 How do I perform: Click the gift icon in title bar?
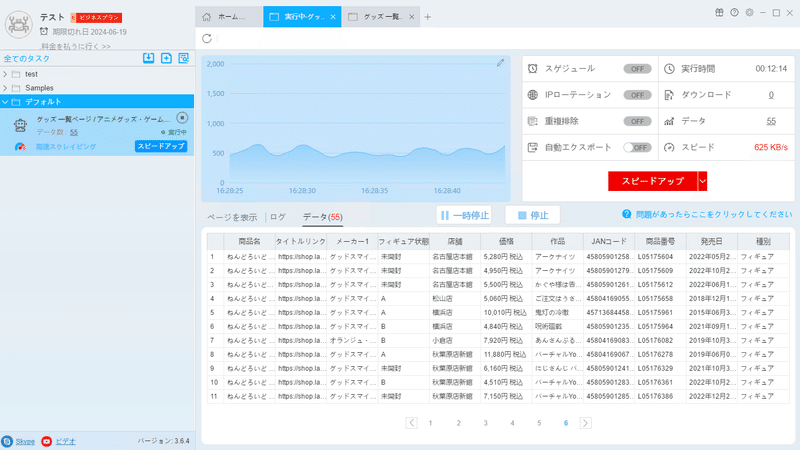pos(719,13)
